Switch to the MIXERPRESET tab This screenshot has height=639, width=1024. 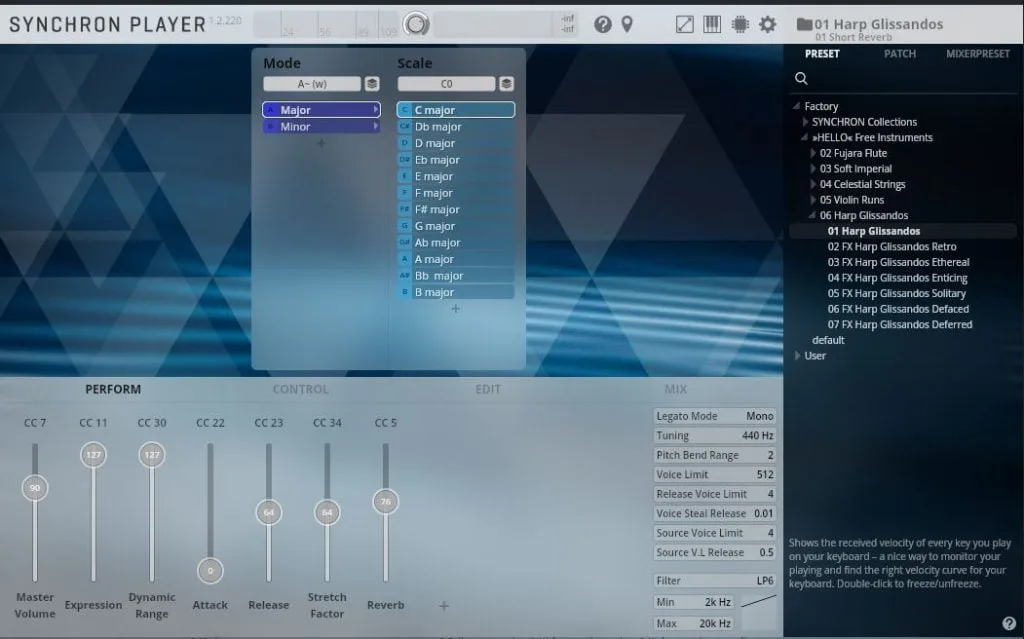click(x=977, y=54)
